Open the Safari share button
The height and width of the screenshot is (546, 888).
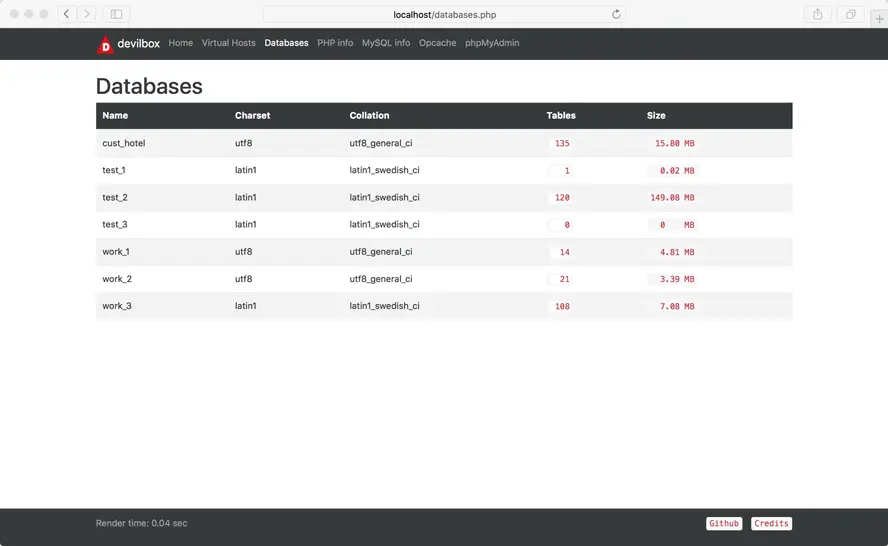click(817, 15)
